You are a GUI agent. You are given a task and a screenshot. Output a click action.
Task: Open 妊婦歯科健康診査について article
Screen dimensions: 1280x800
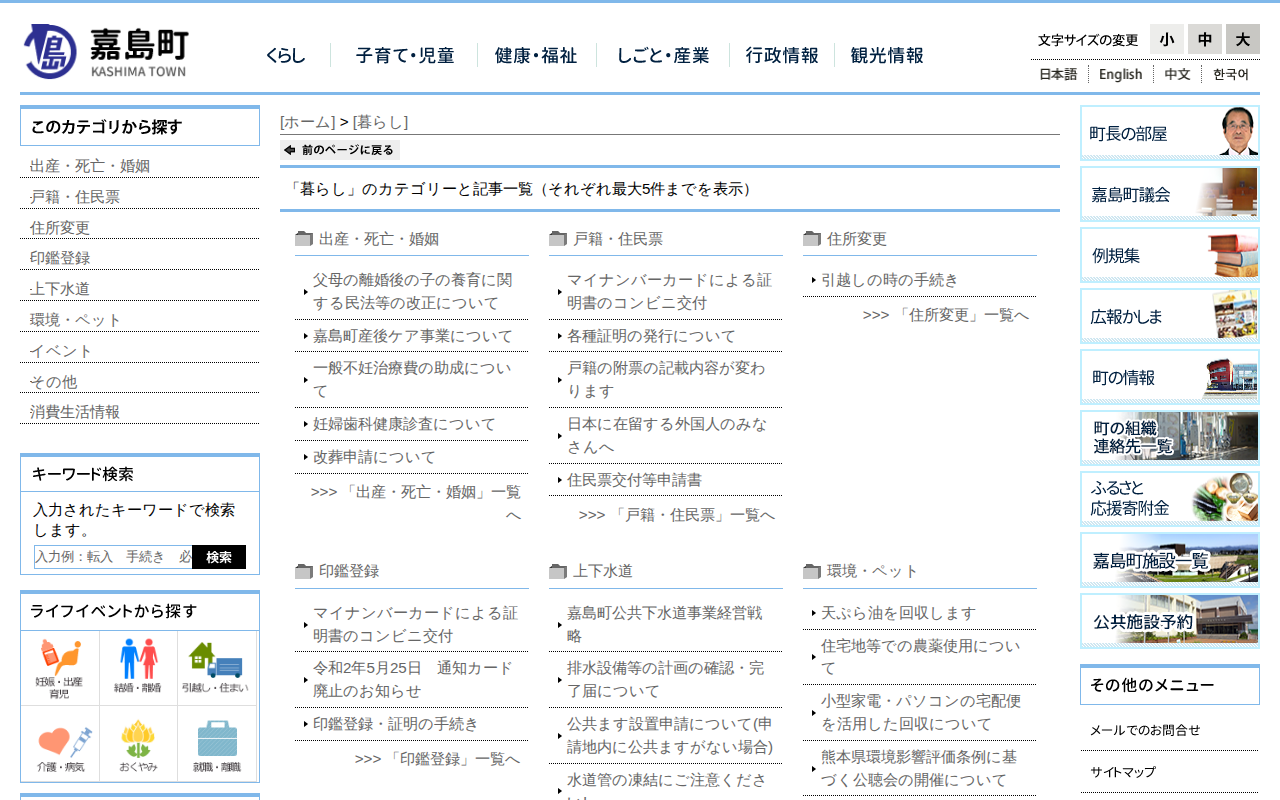[404, 424]
